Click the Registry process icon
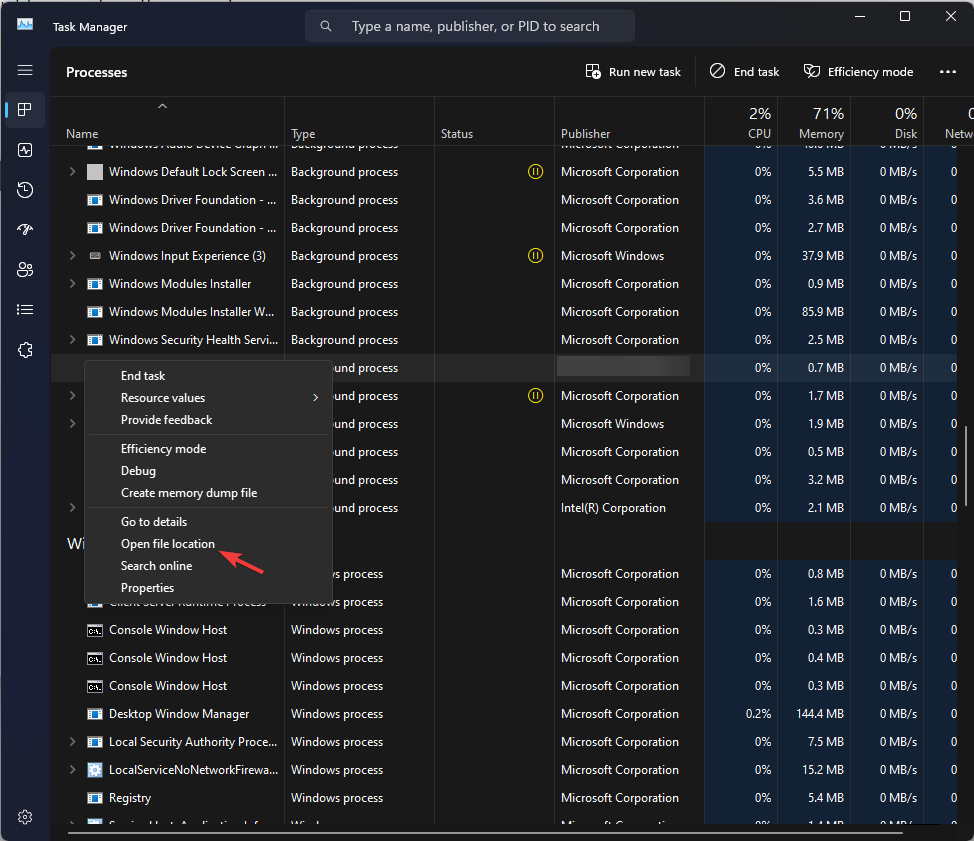This screenshot has height=841, width=974. coord(94,798)
